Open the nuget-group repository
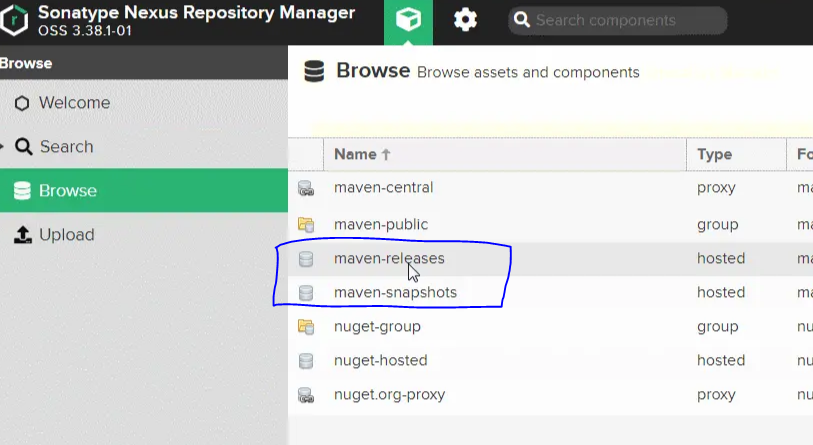 pos(377,327)
